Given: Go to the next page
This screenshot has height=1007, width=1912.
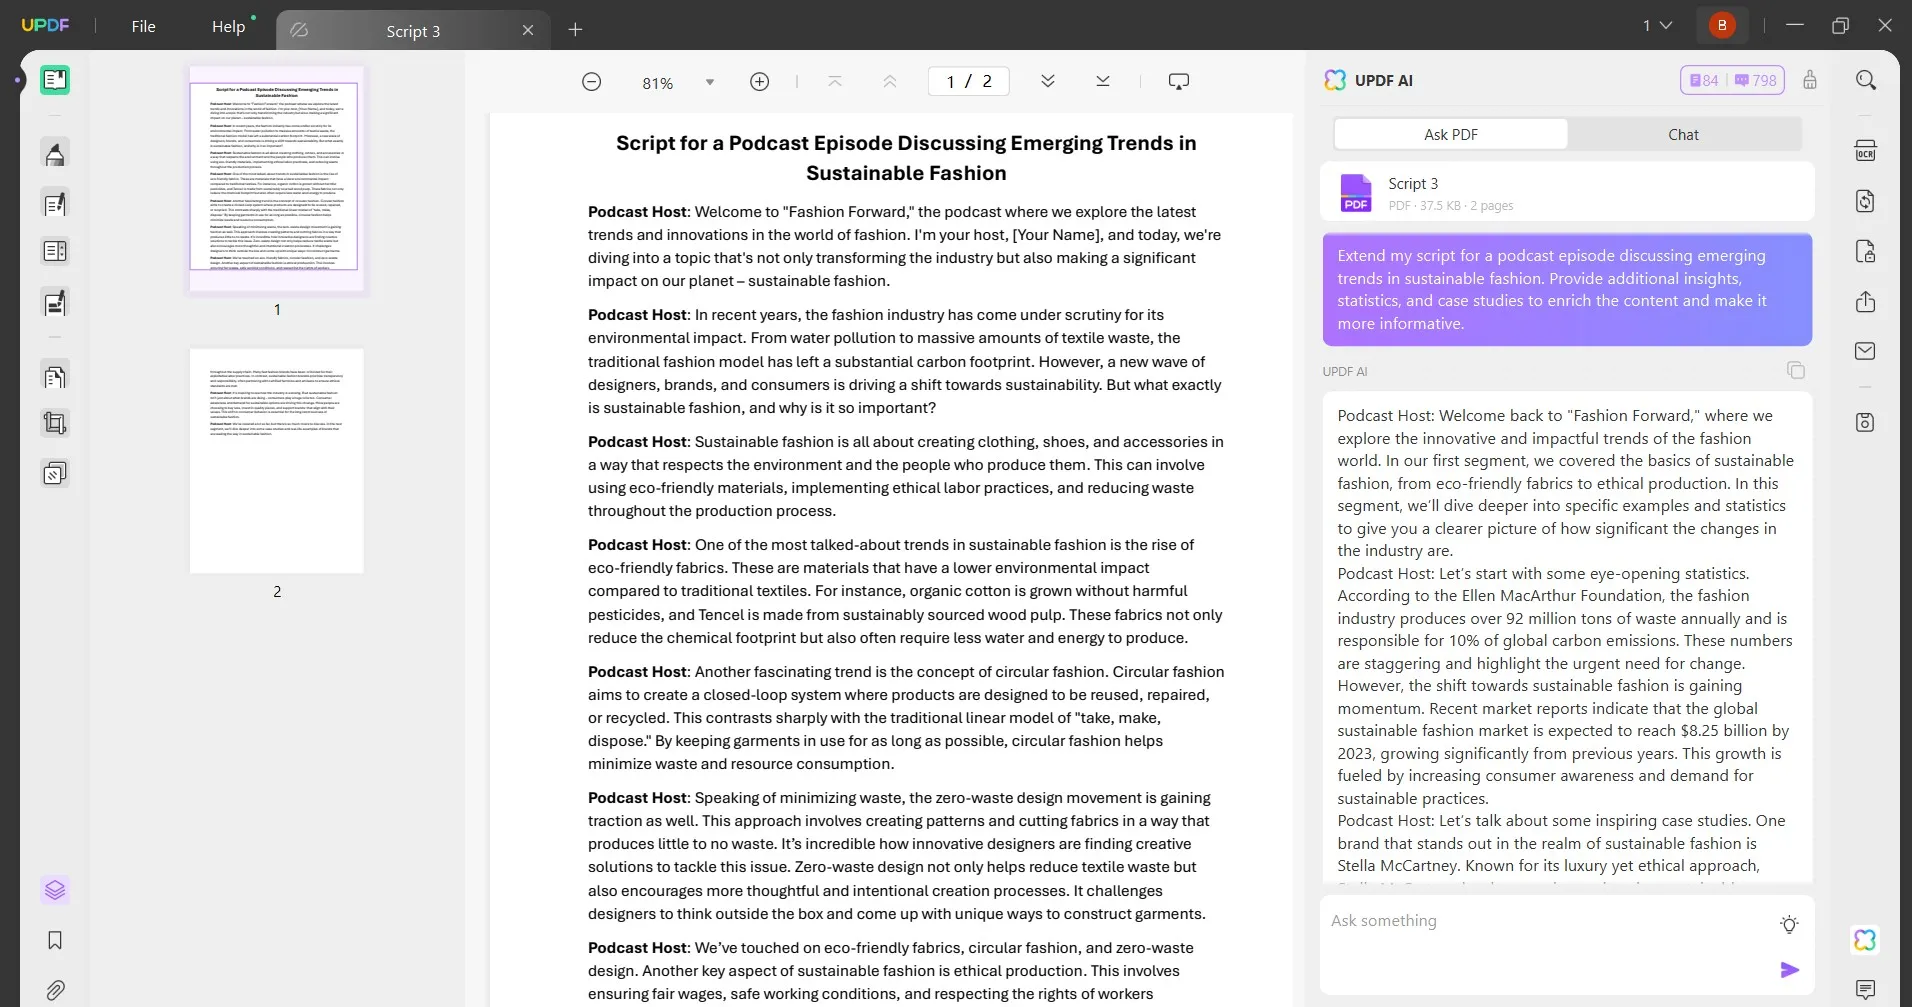Looking at the screenshot, I should pos(1047,81).
